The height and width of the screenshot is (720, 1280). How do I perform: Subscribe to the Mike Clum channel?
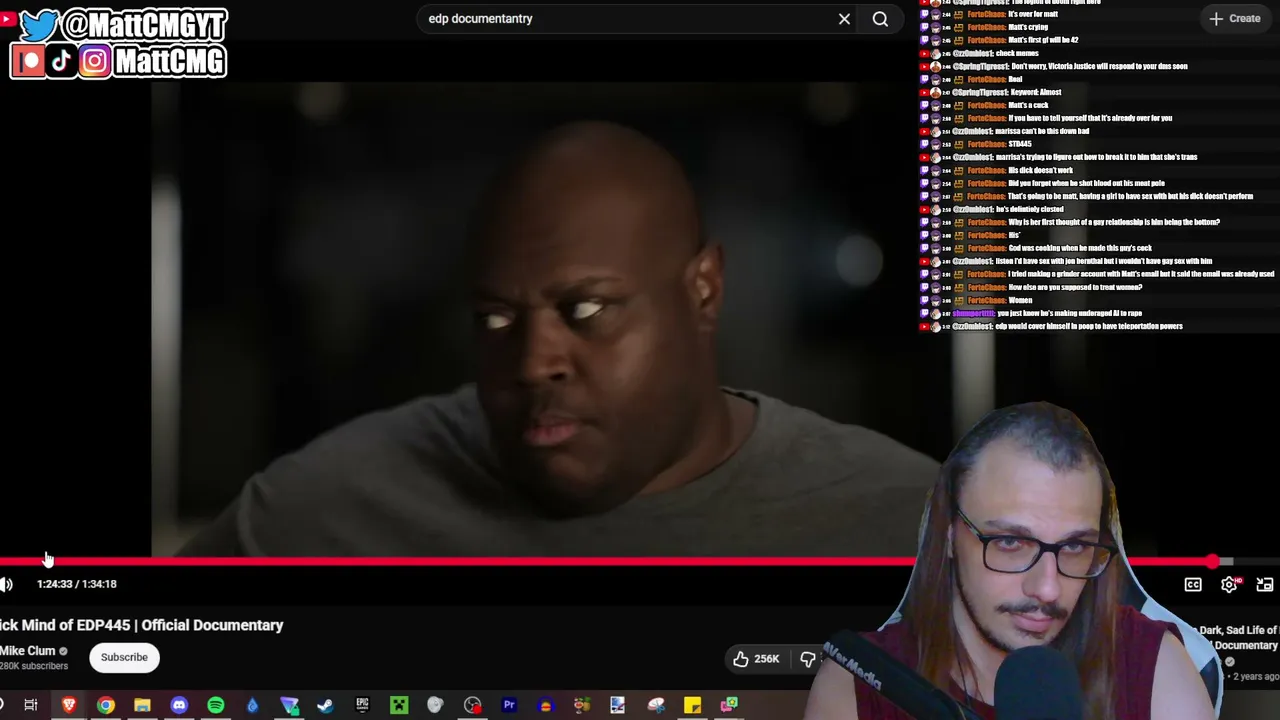(x=124, y=657)
